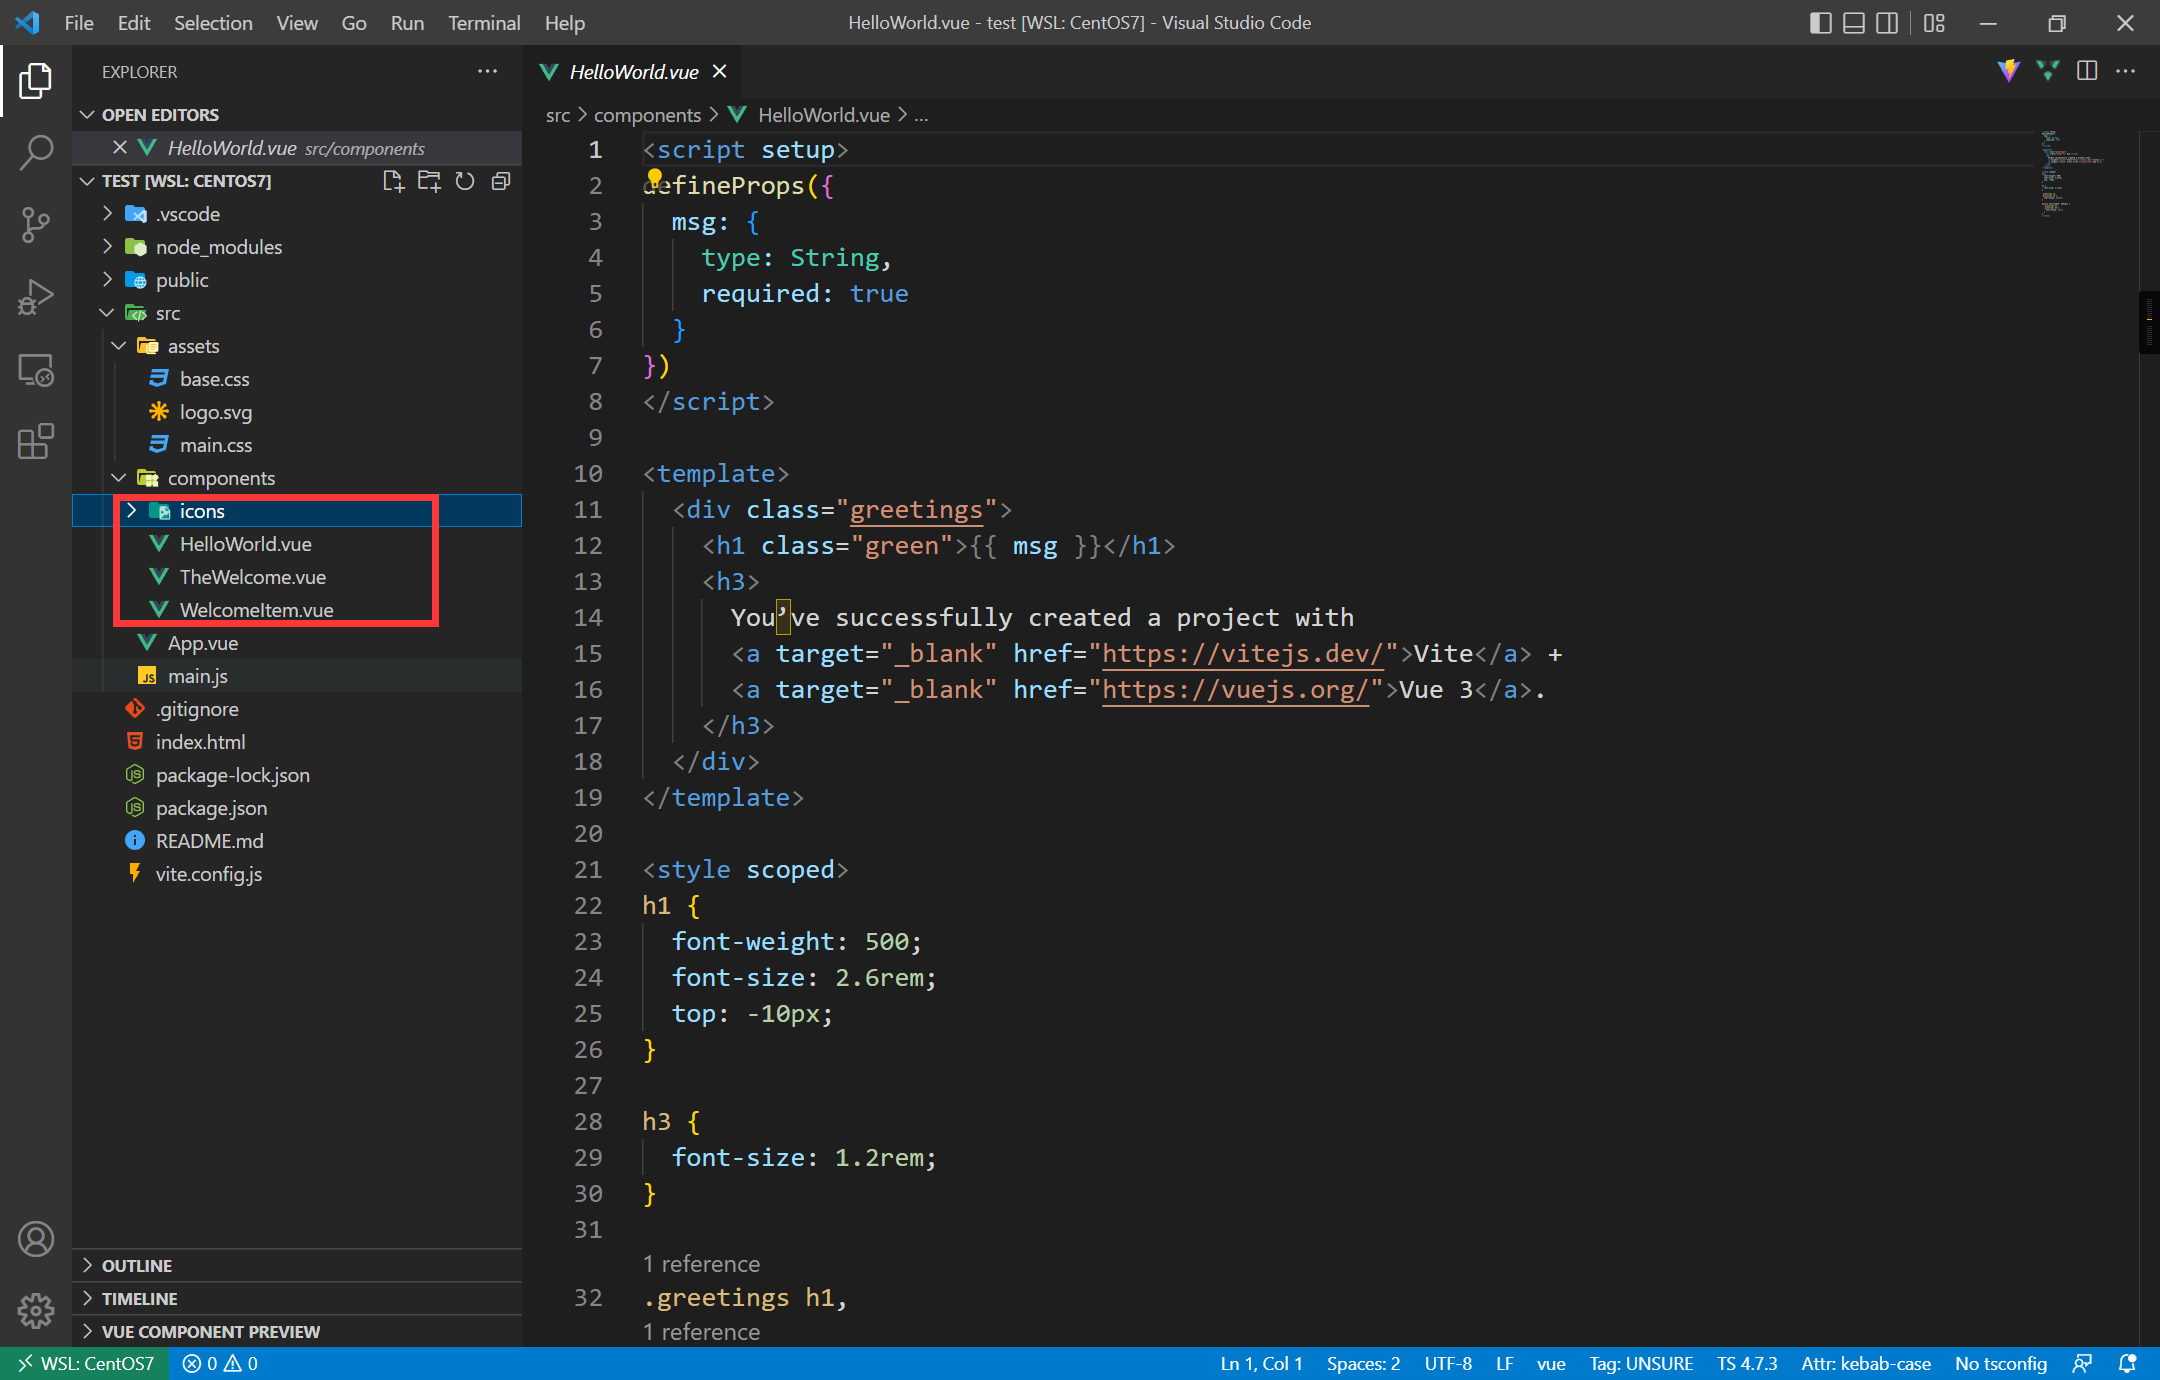Open the Terminal menu
This screenshot has width=2160, height=1380.
point(484,23)
